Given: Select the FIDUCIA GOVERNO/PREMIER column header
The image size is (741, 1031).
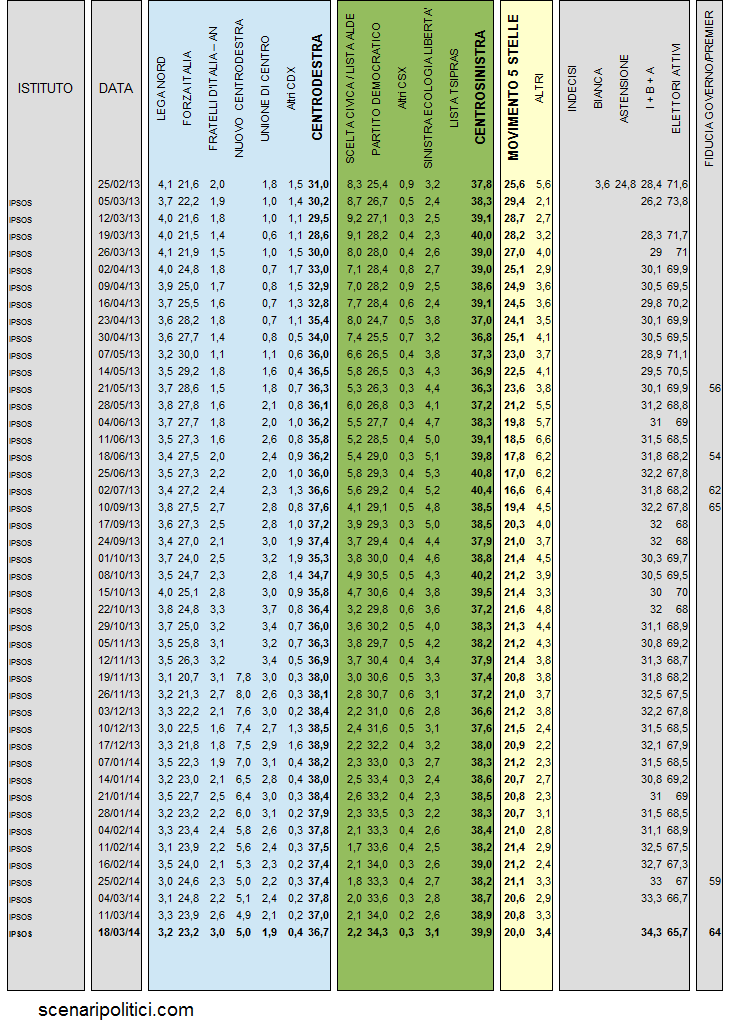Looking at the screenshot, I should (x=709, y=88).
